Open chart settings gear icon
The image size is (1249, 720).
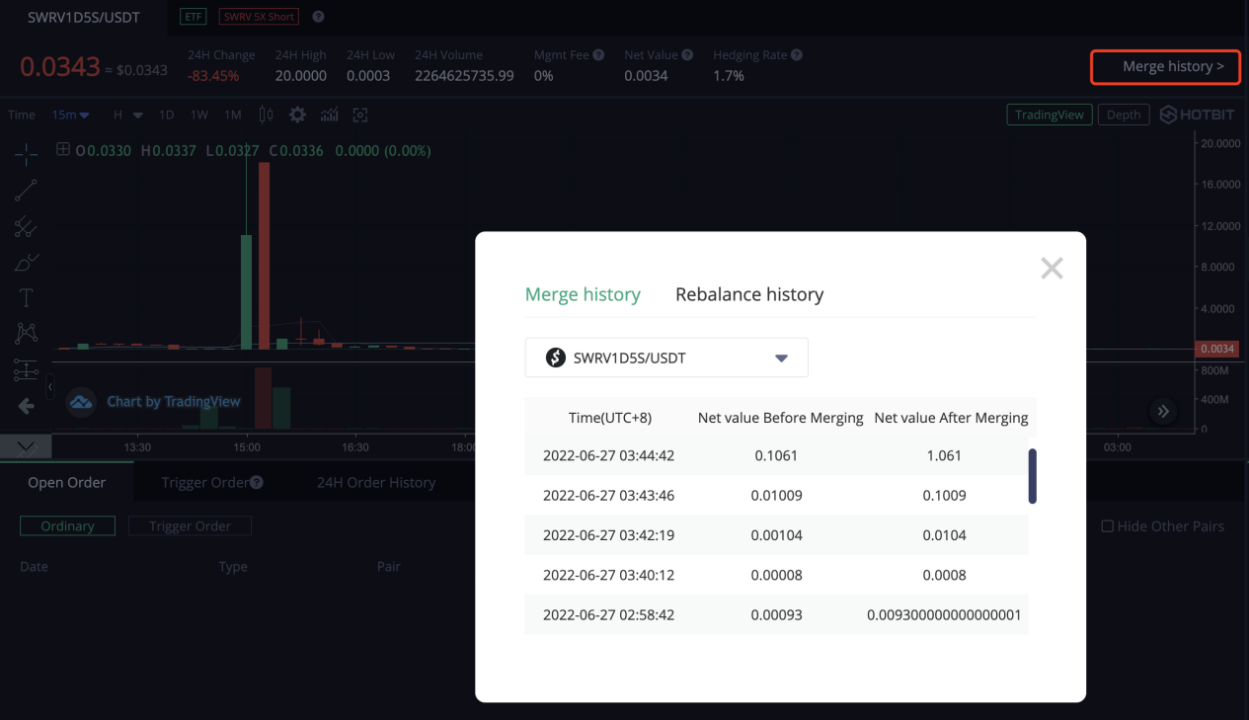click(x=297, y=115)
